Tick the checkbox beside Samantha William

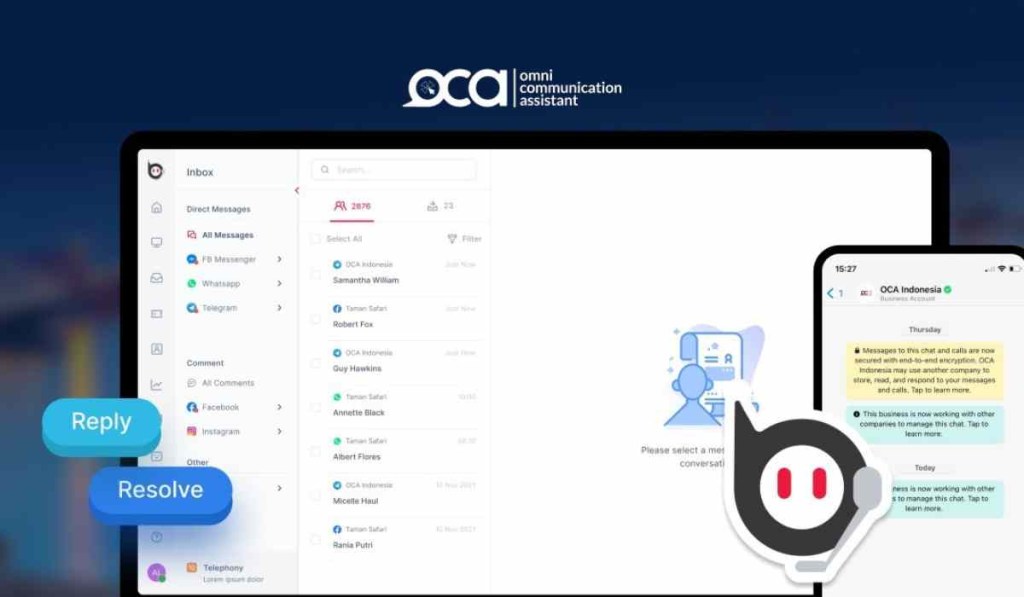pyautogui.click(x=316, y=273)
